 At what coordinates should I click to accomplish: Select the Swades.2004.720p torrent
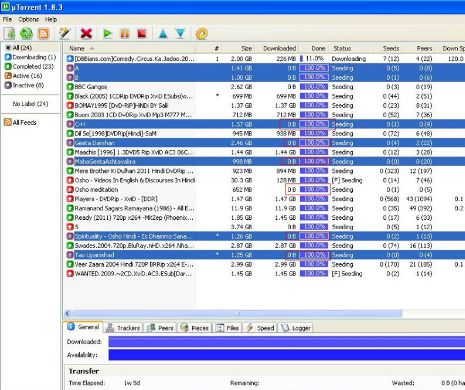(264, 245)
